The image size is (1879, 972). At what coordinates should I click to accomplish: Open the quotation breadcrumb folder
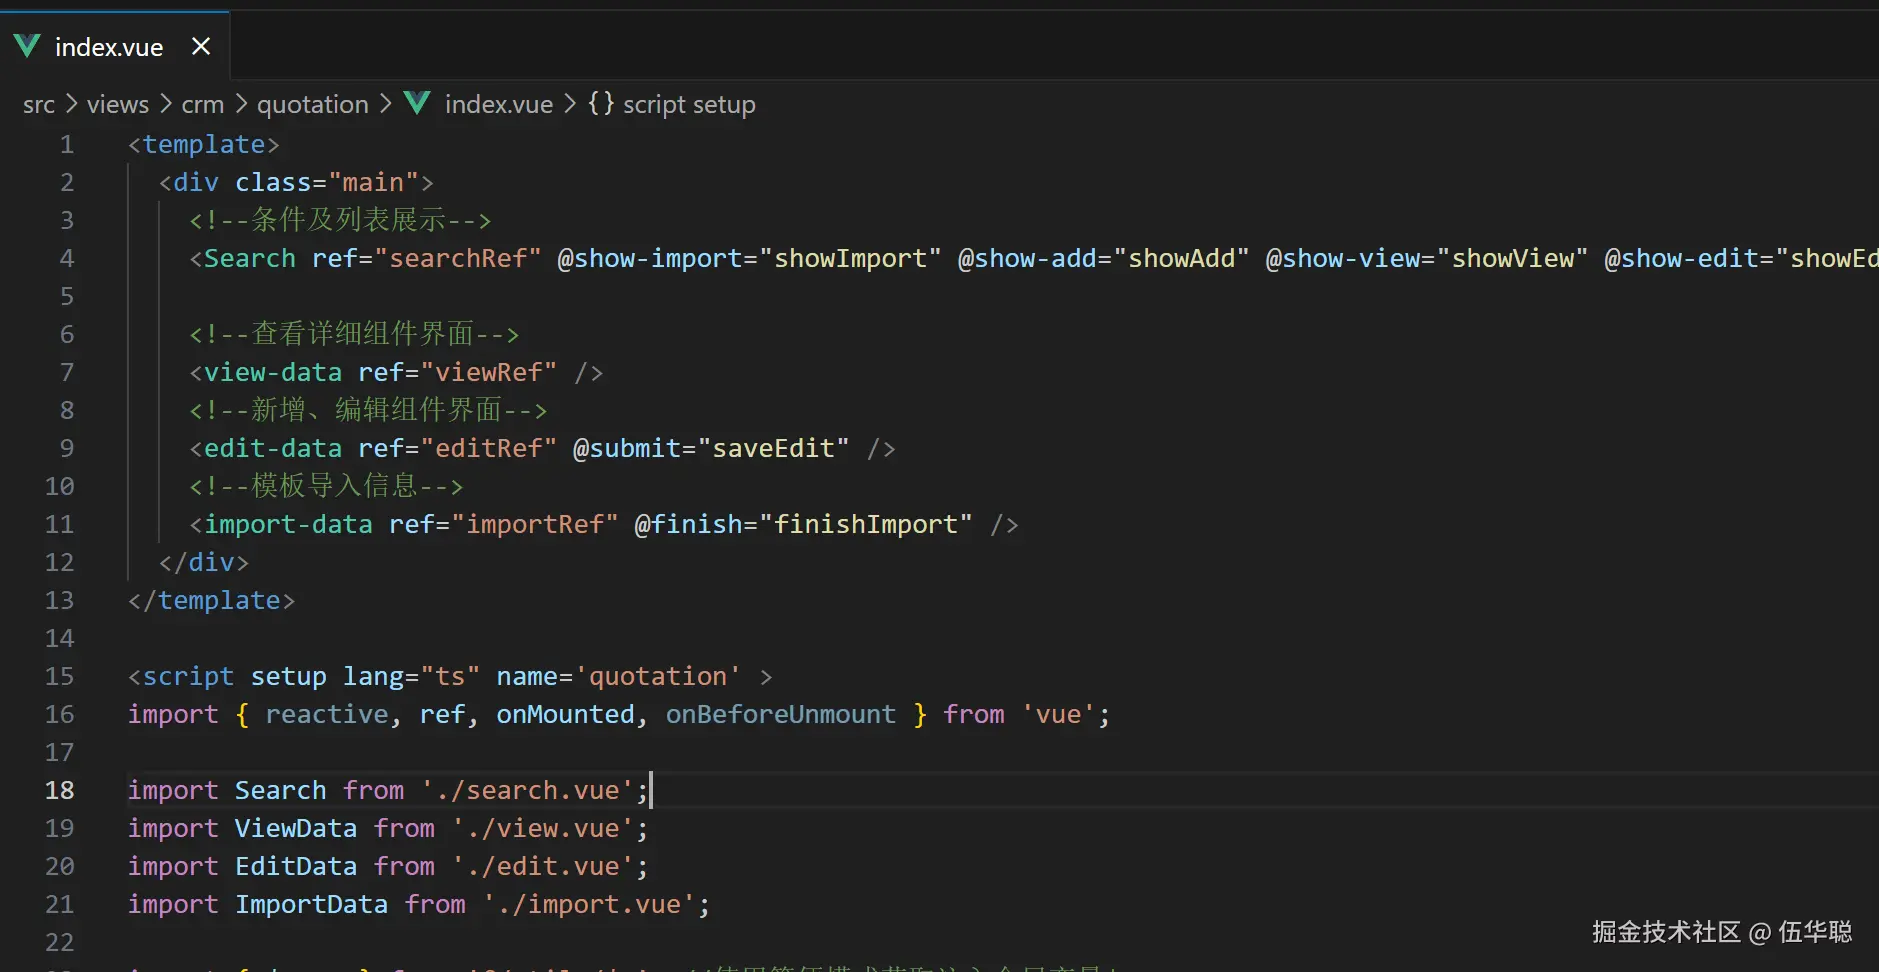[x=313, y=105]
